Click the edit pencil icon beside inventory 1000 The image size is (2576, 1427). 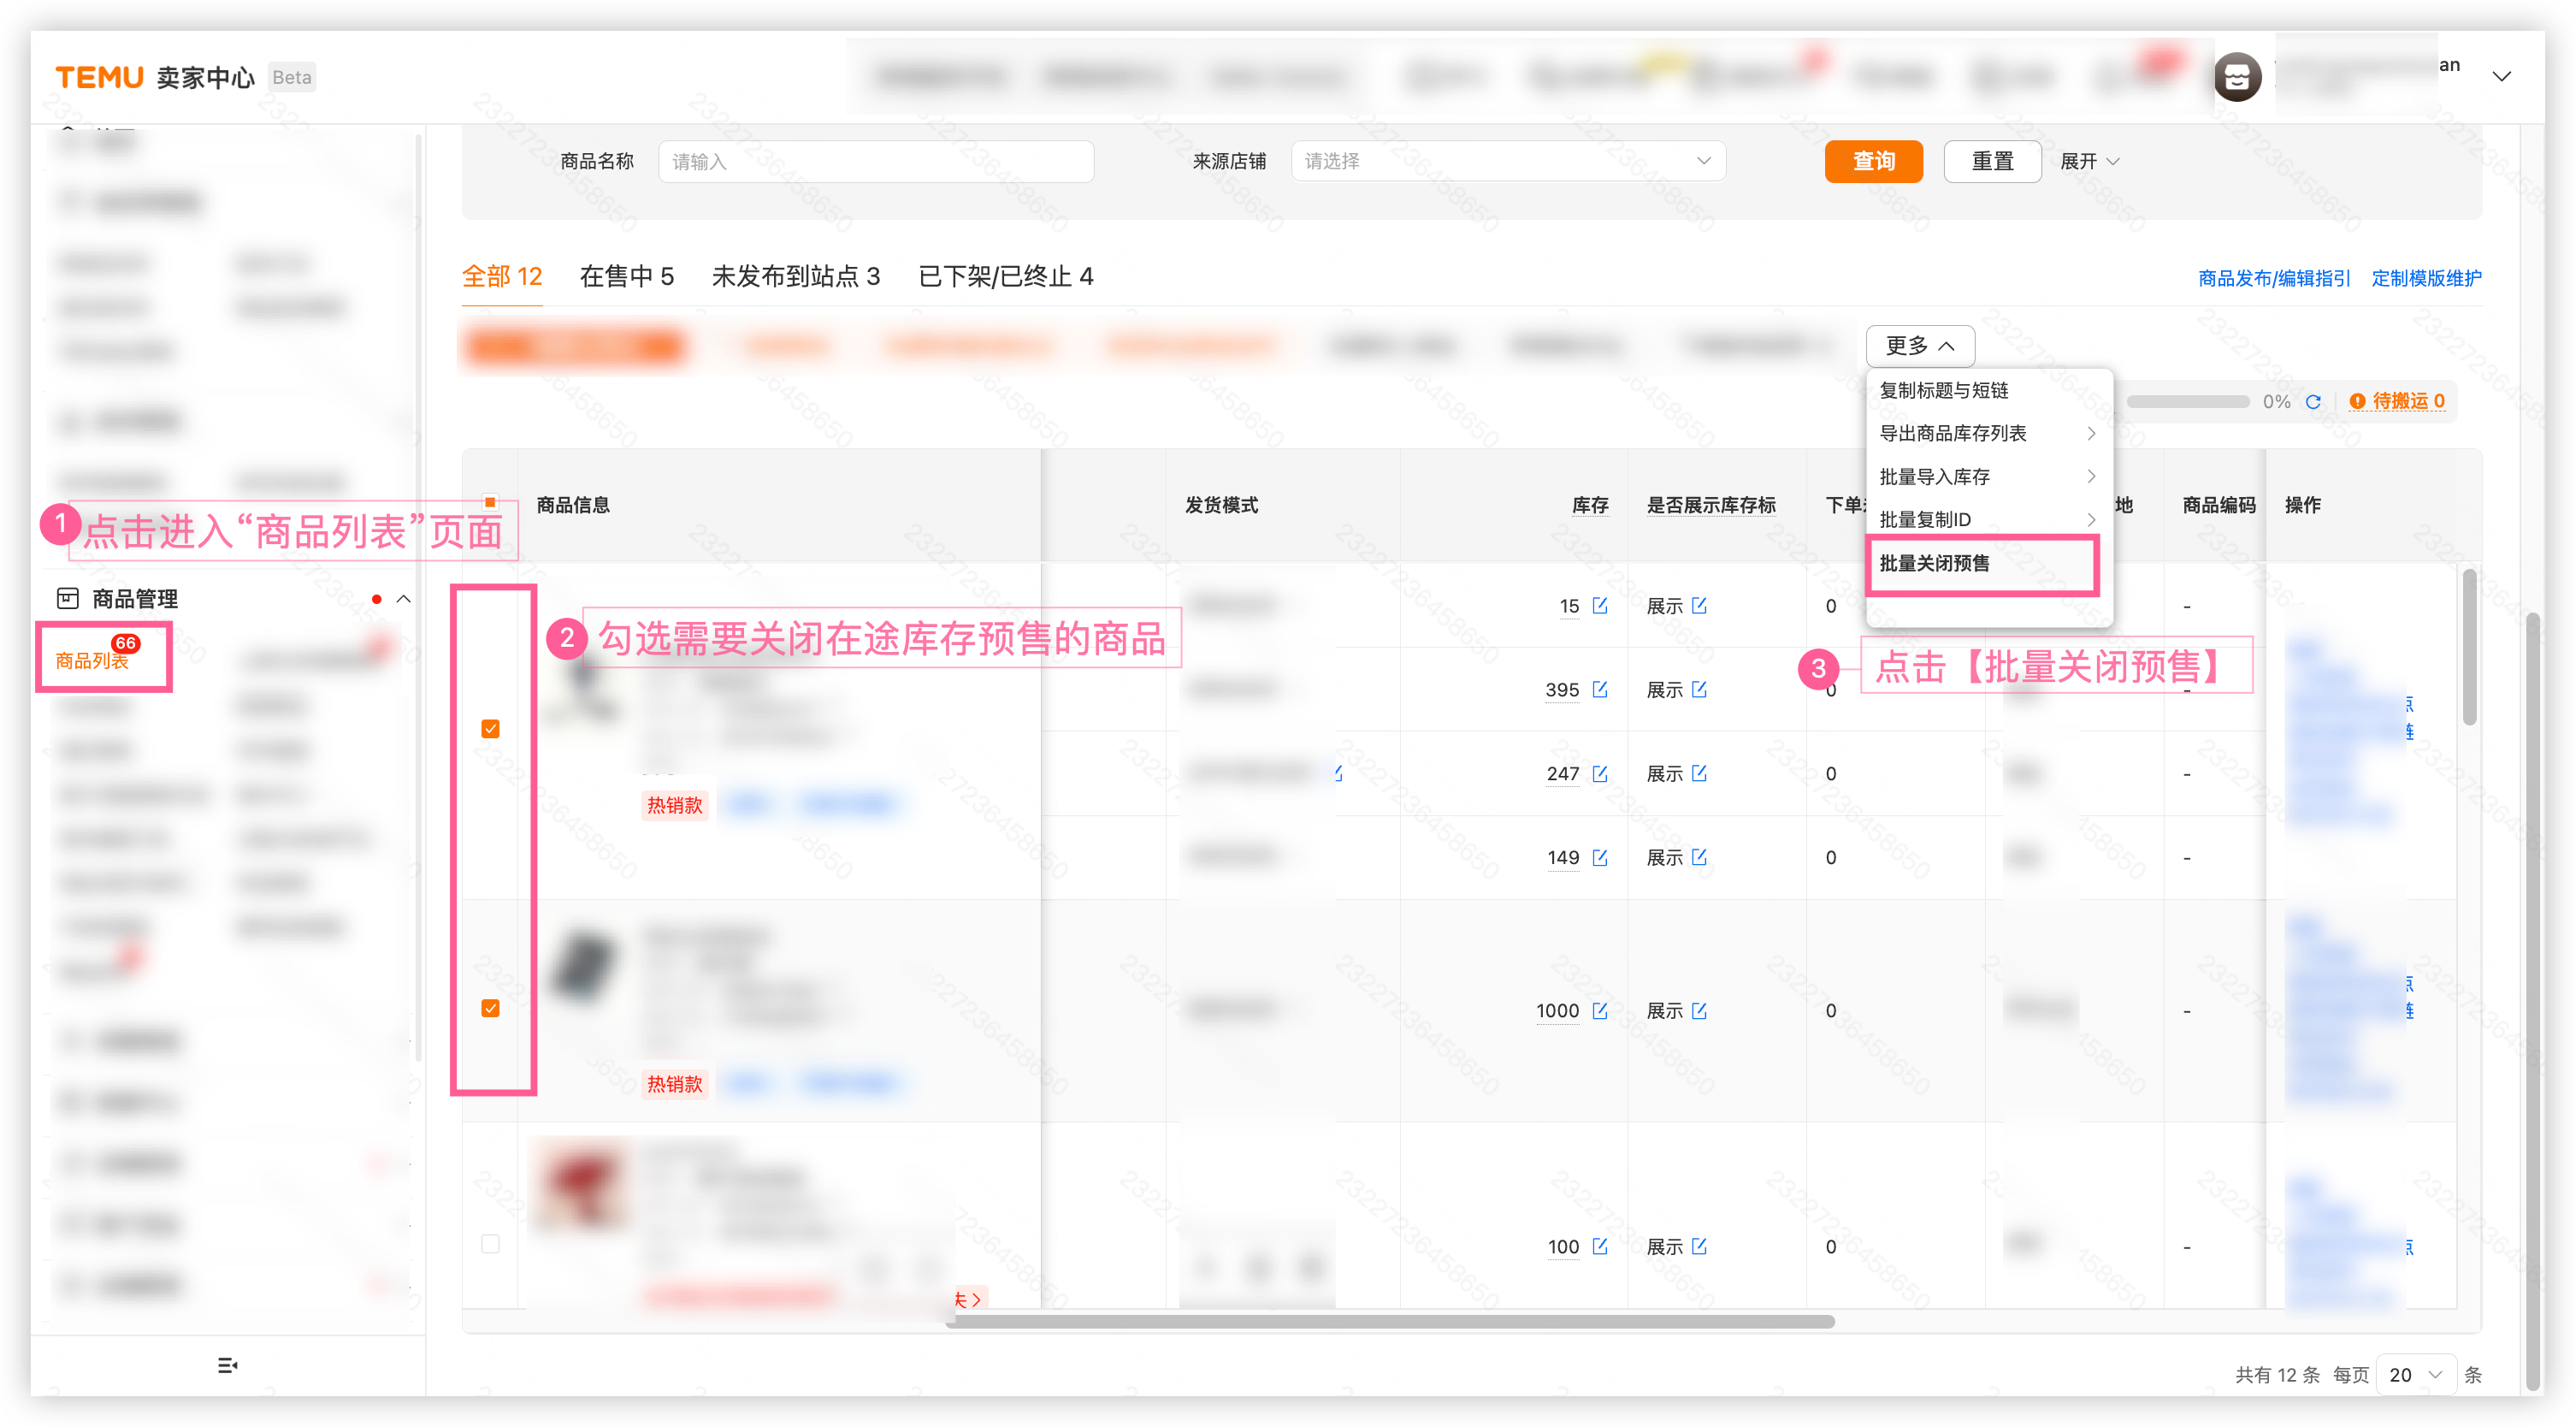pos(1601,1011)
